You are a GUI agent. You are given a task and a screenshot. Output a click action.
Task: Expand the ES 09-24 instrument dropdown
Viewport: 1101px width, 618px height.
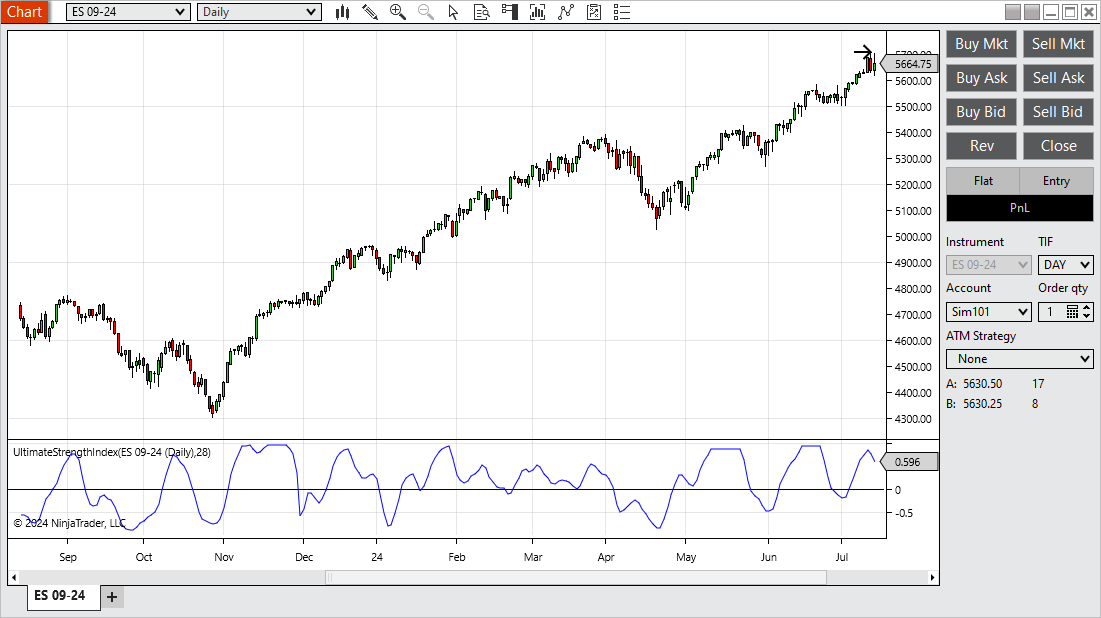pyautogui.click(x=128, y=12)
